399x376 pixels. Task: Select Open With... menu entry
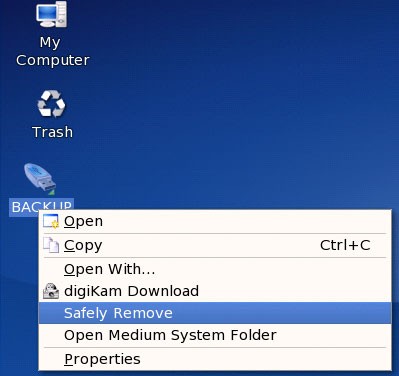[215, 269]
